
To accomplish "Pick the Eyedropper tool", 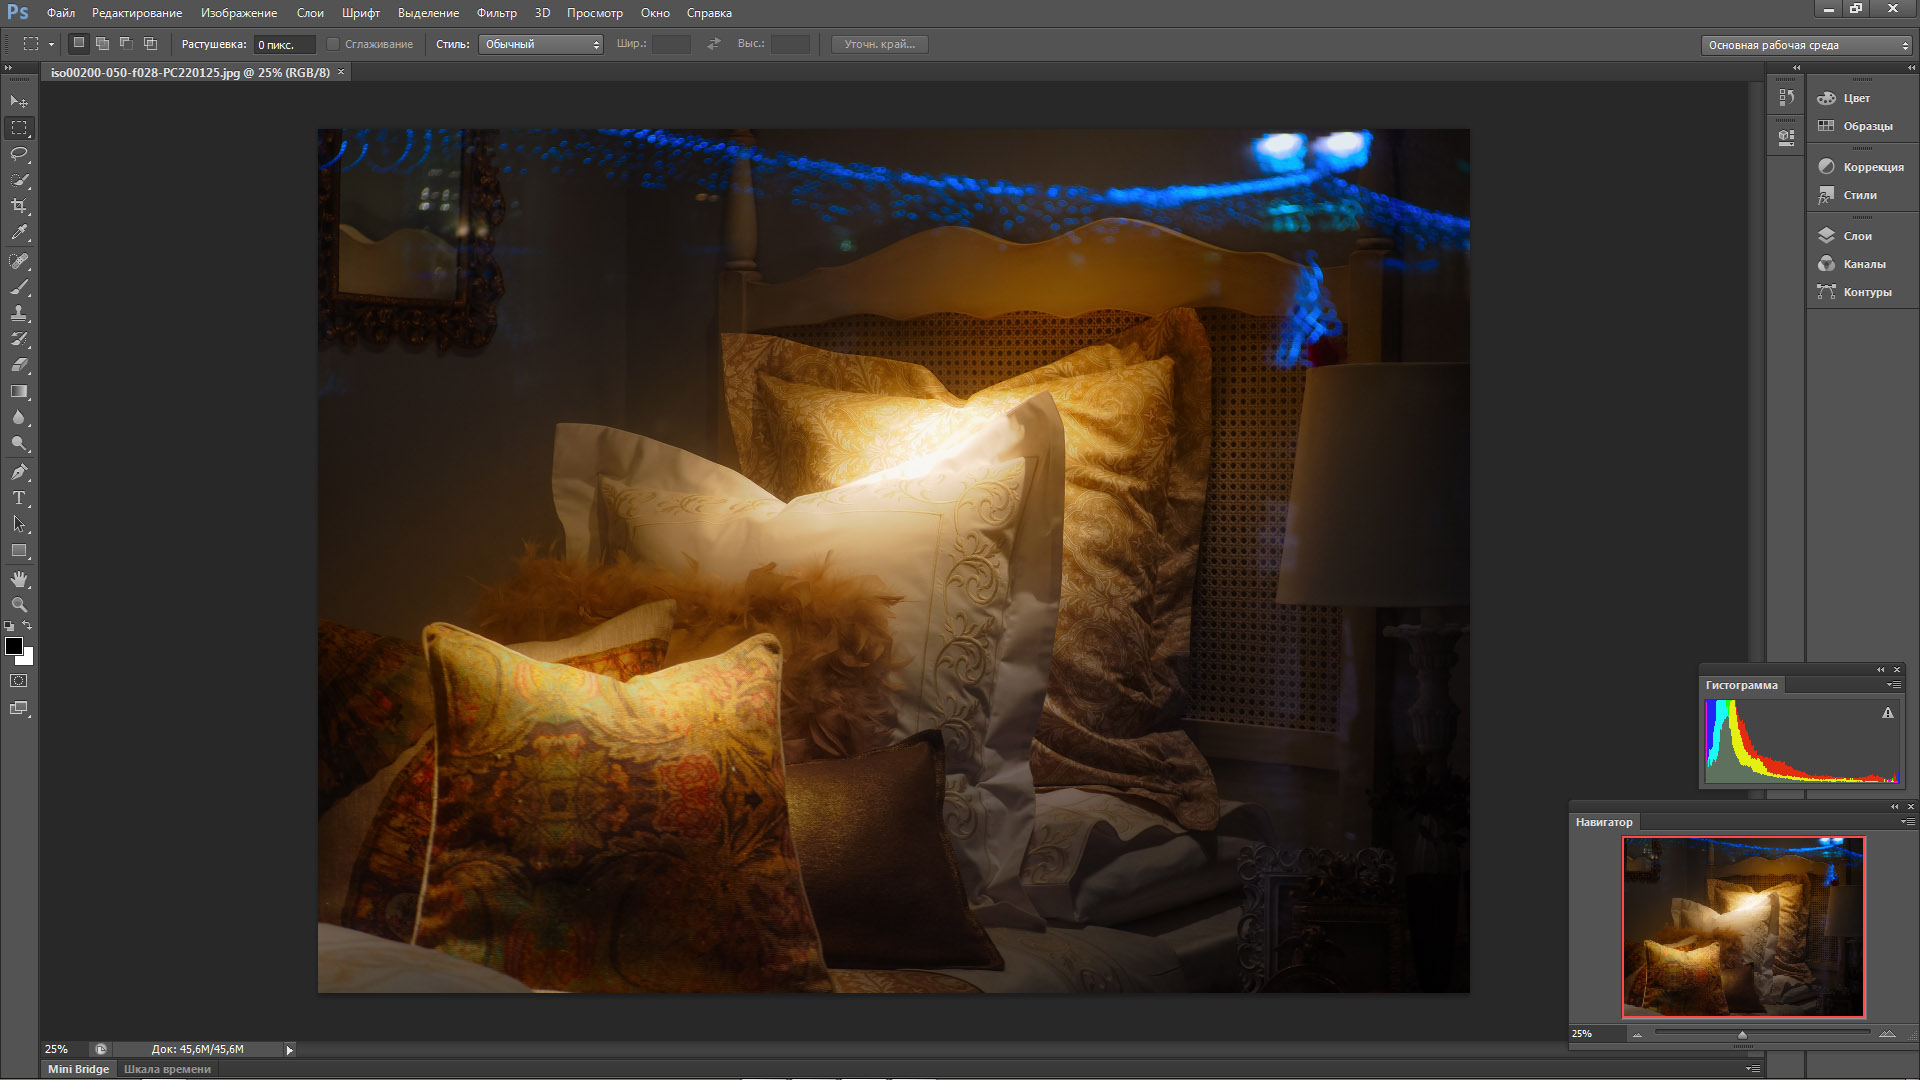I will coord(19,233).
